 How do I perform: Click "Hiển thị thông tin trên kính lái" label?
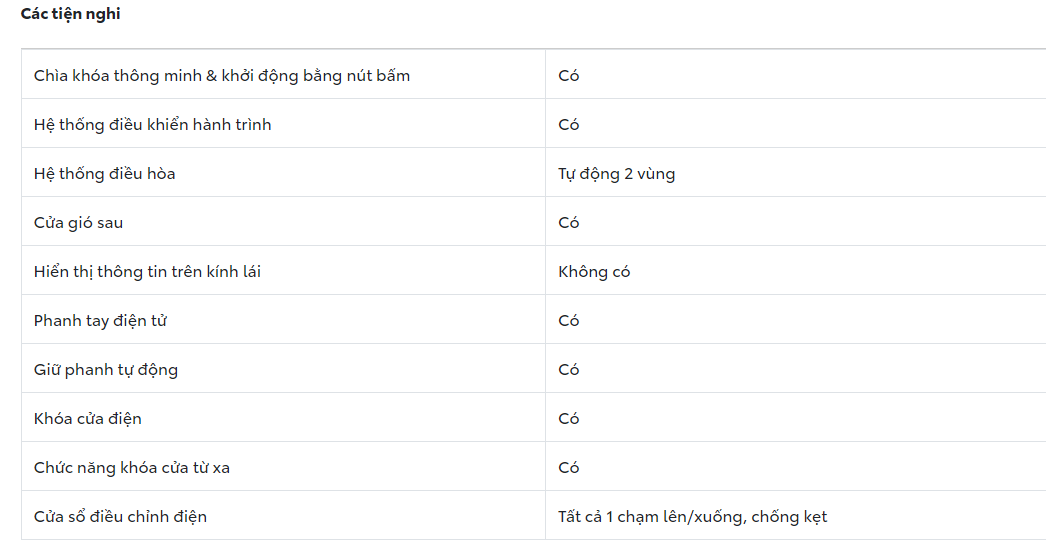(147, 272)
